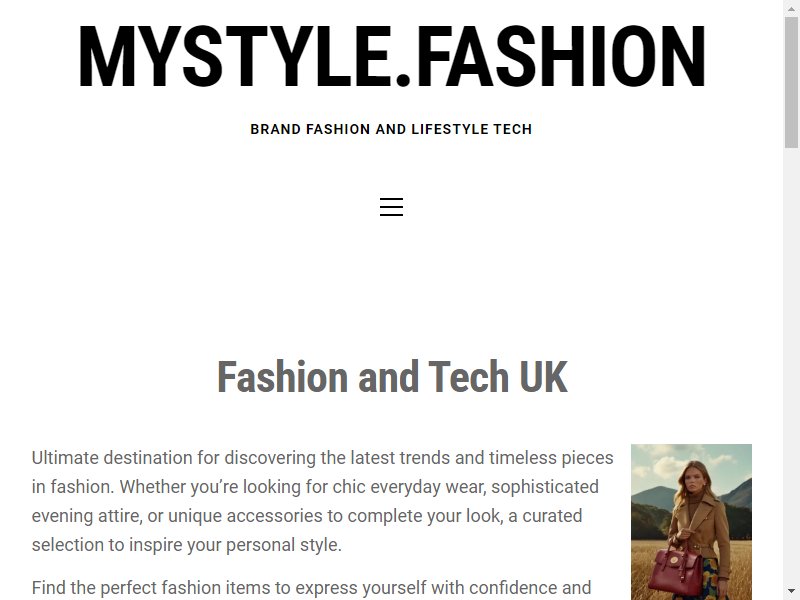Click the Brand Fashion and Lifestyle Tech tagline

tap(391, 129)
